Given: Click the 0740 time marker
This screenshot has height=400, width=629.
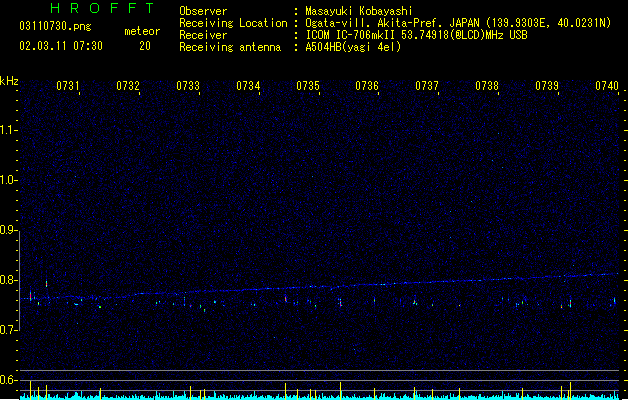Looking at the screenshot, I should [607, 86].
